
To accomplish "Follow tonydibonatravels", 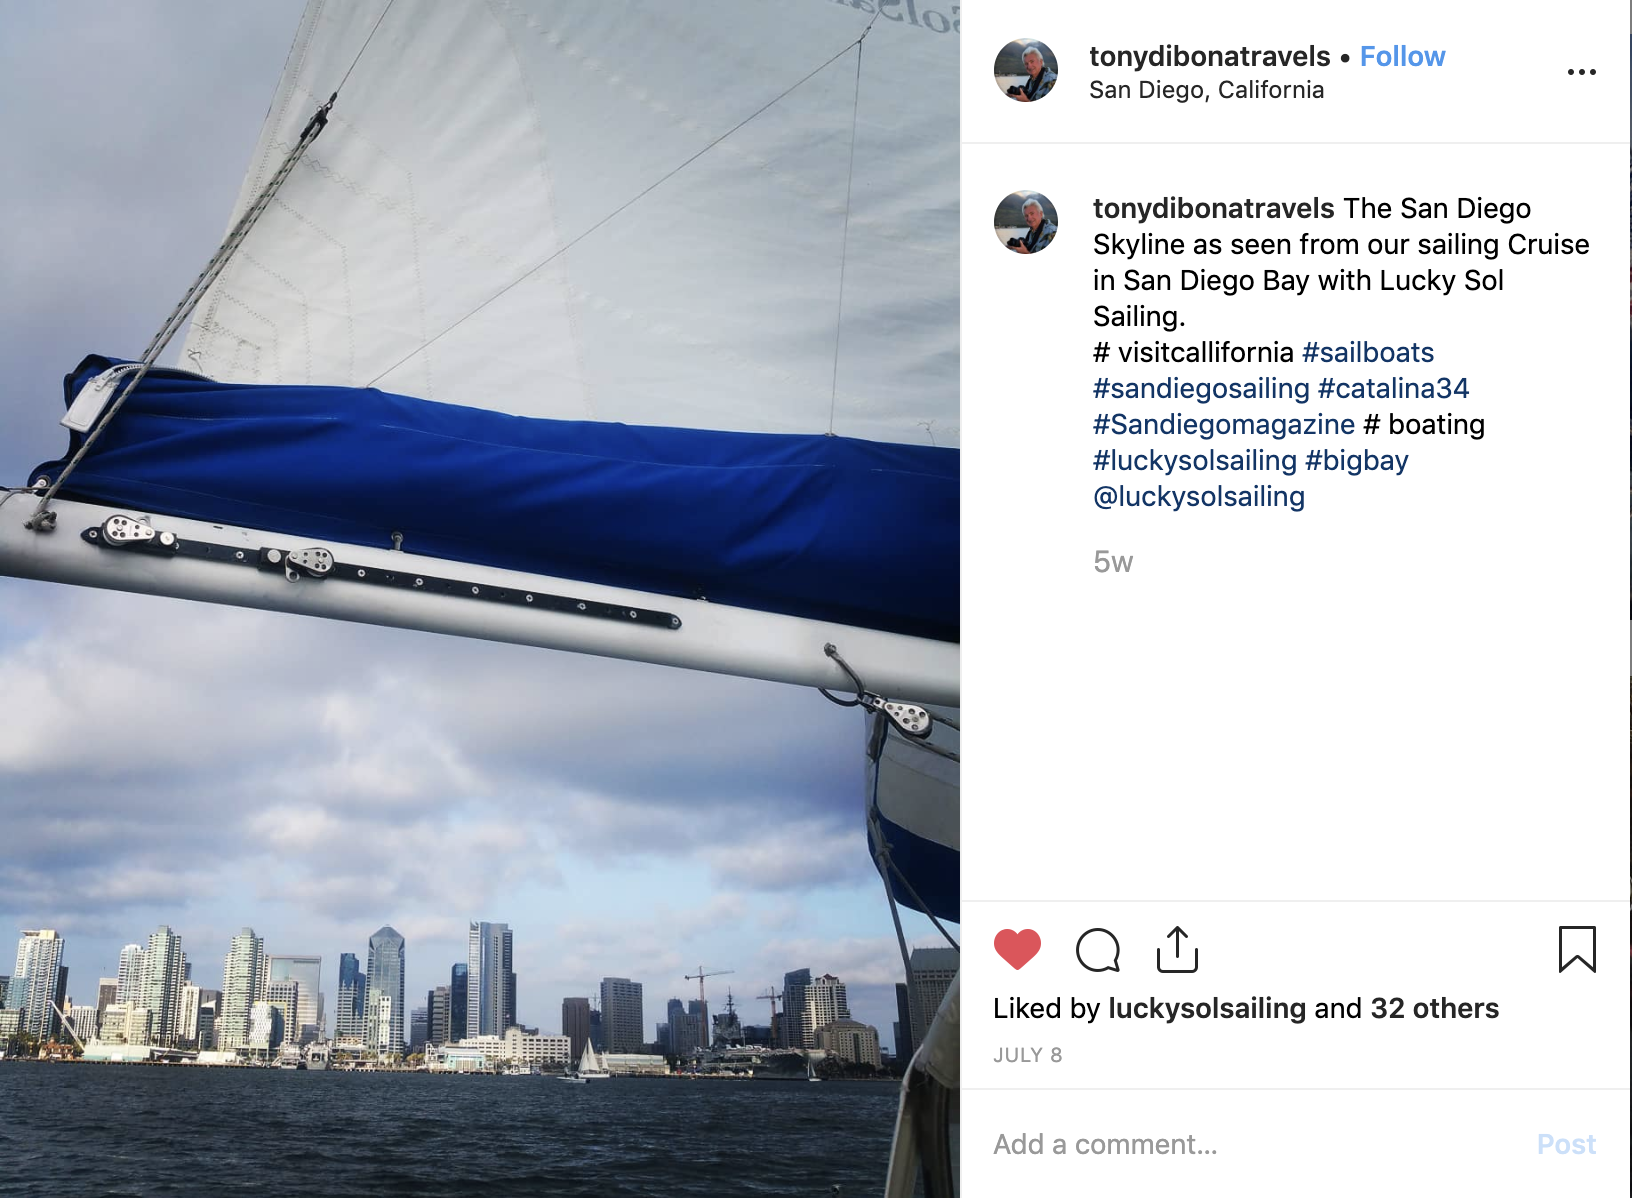I will click(1402, 56).
